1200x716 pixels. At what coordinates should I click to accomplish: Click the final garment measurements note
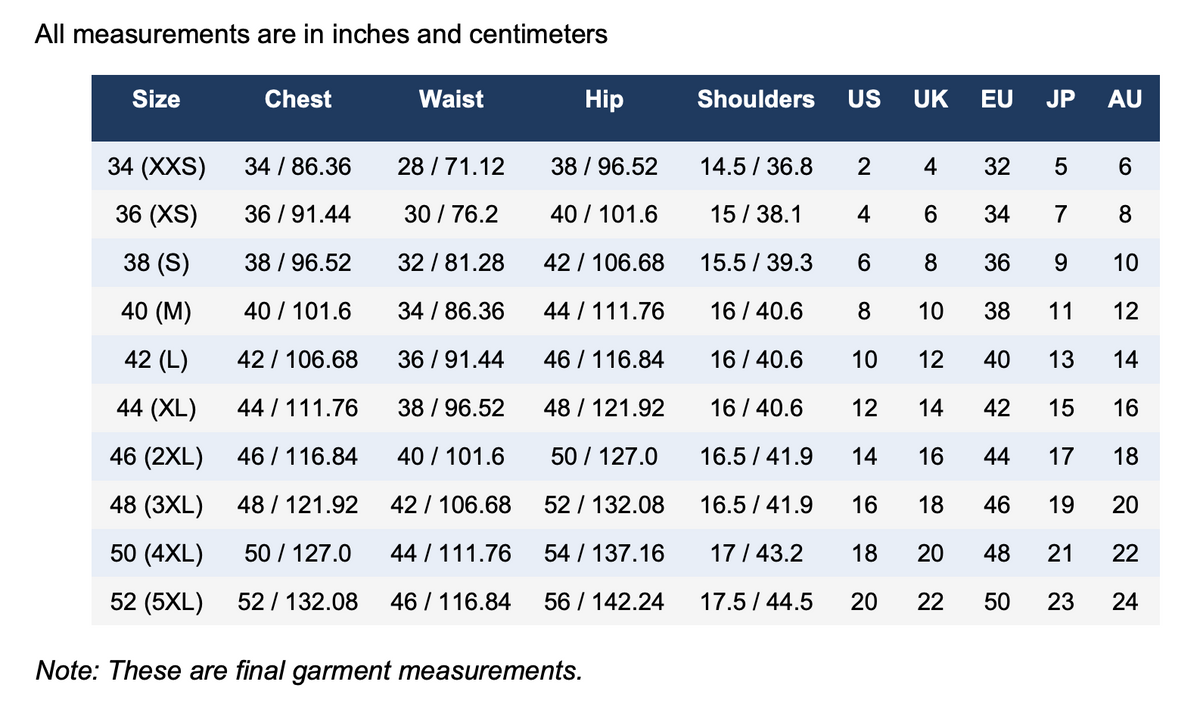point(308,669)
